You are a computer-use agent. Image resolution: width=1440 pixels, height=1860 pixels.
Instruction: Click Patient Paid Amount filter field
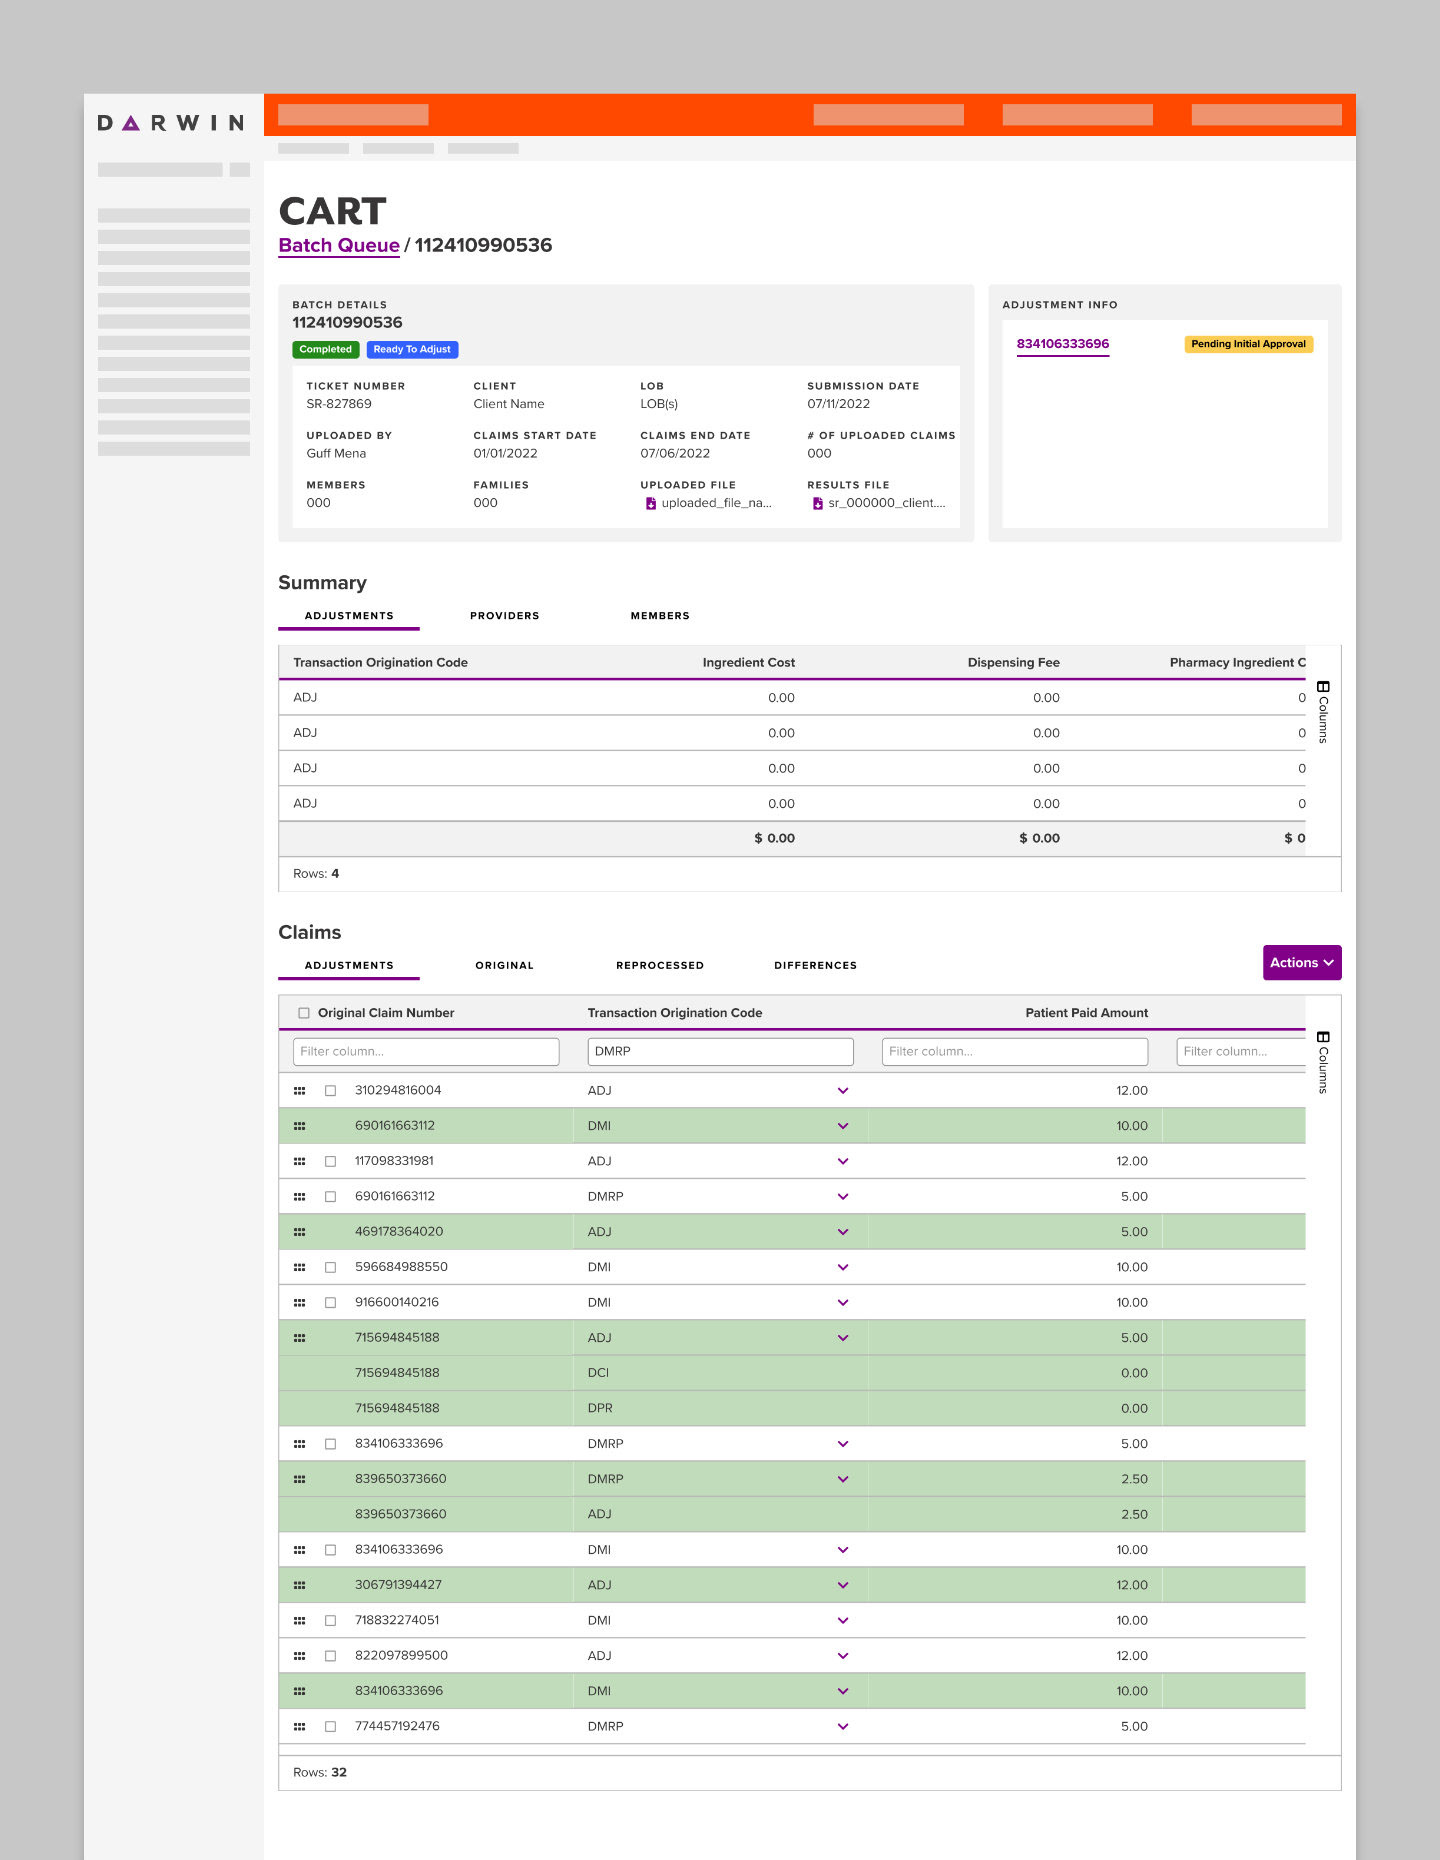pos(1015,1052)
